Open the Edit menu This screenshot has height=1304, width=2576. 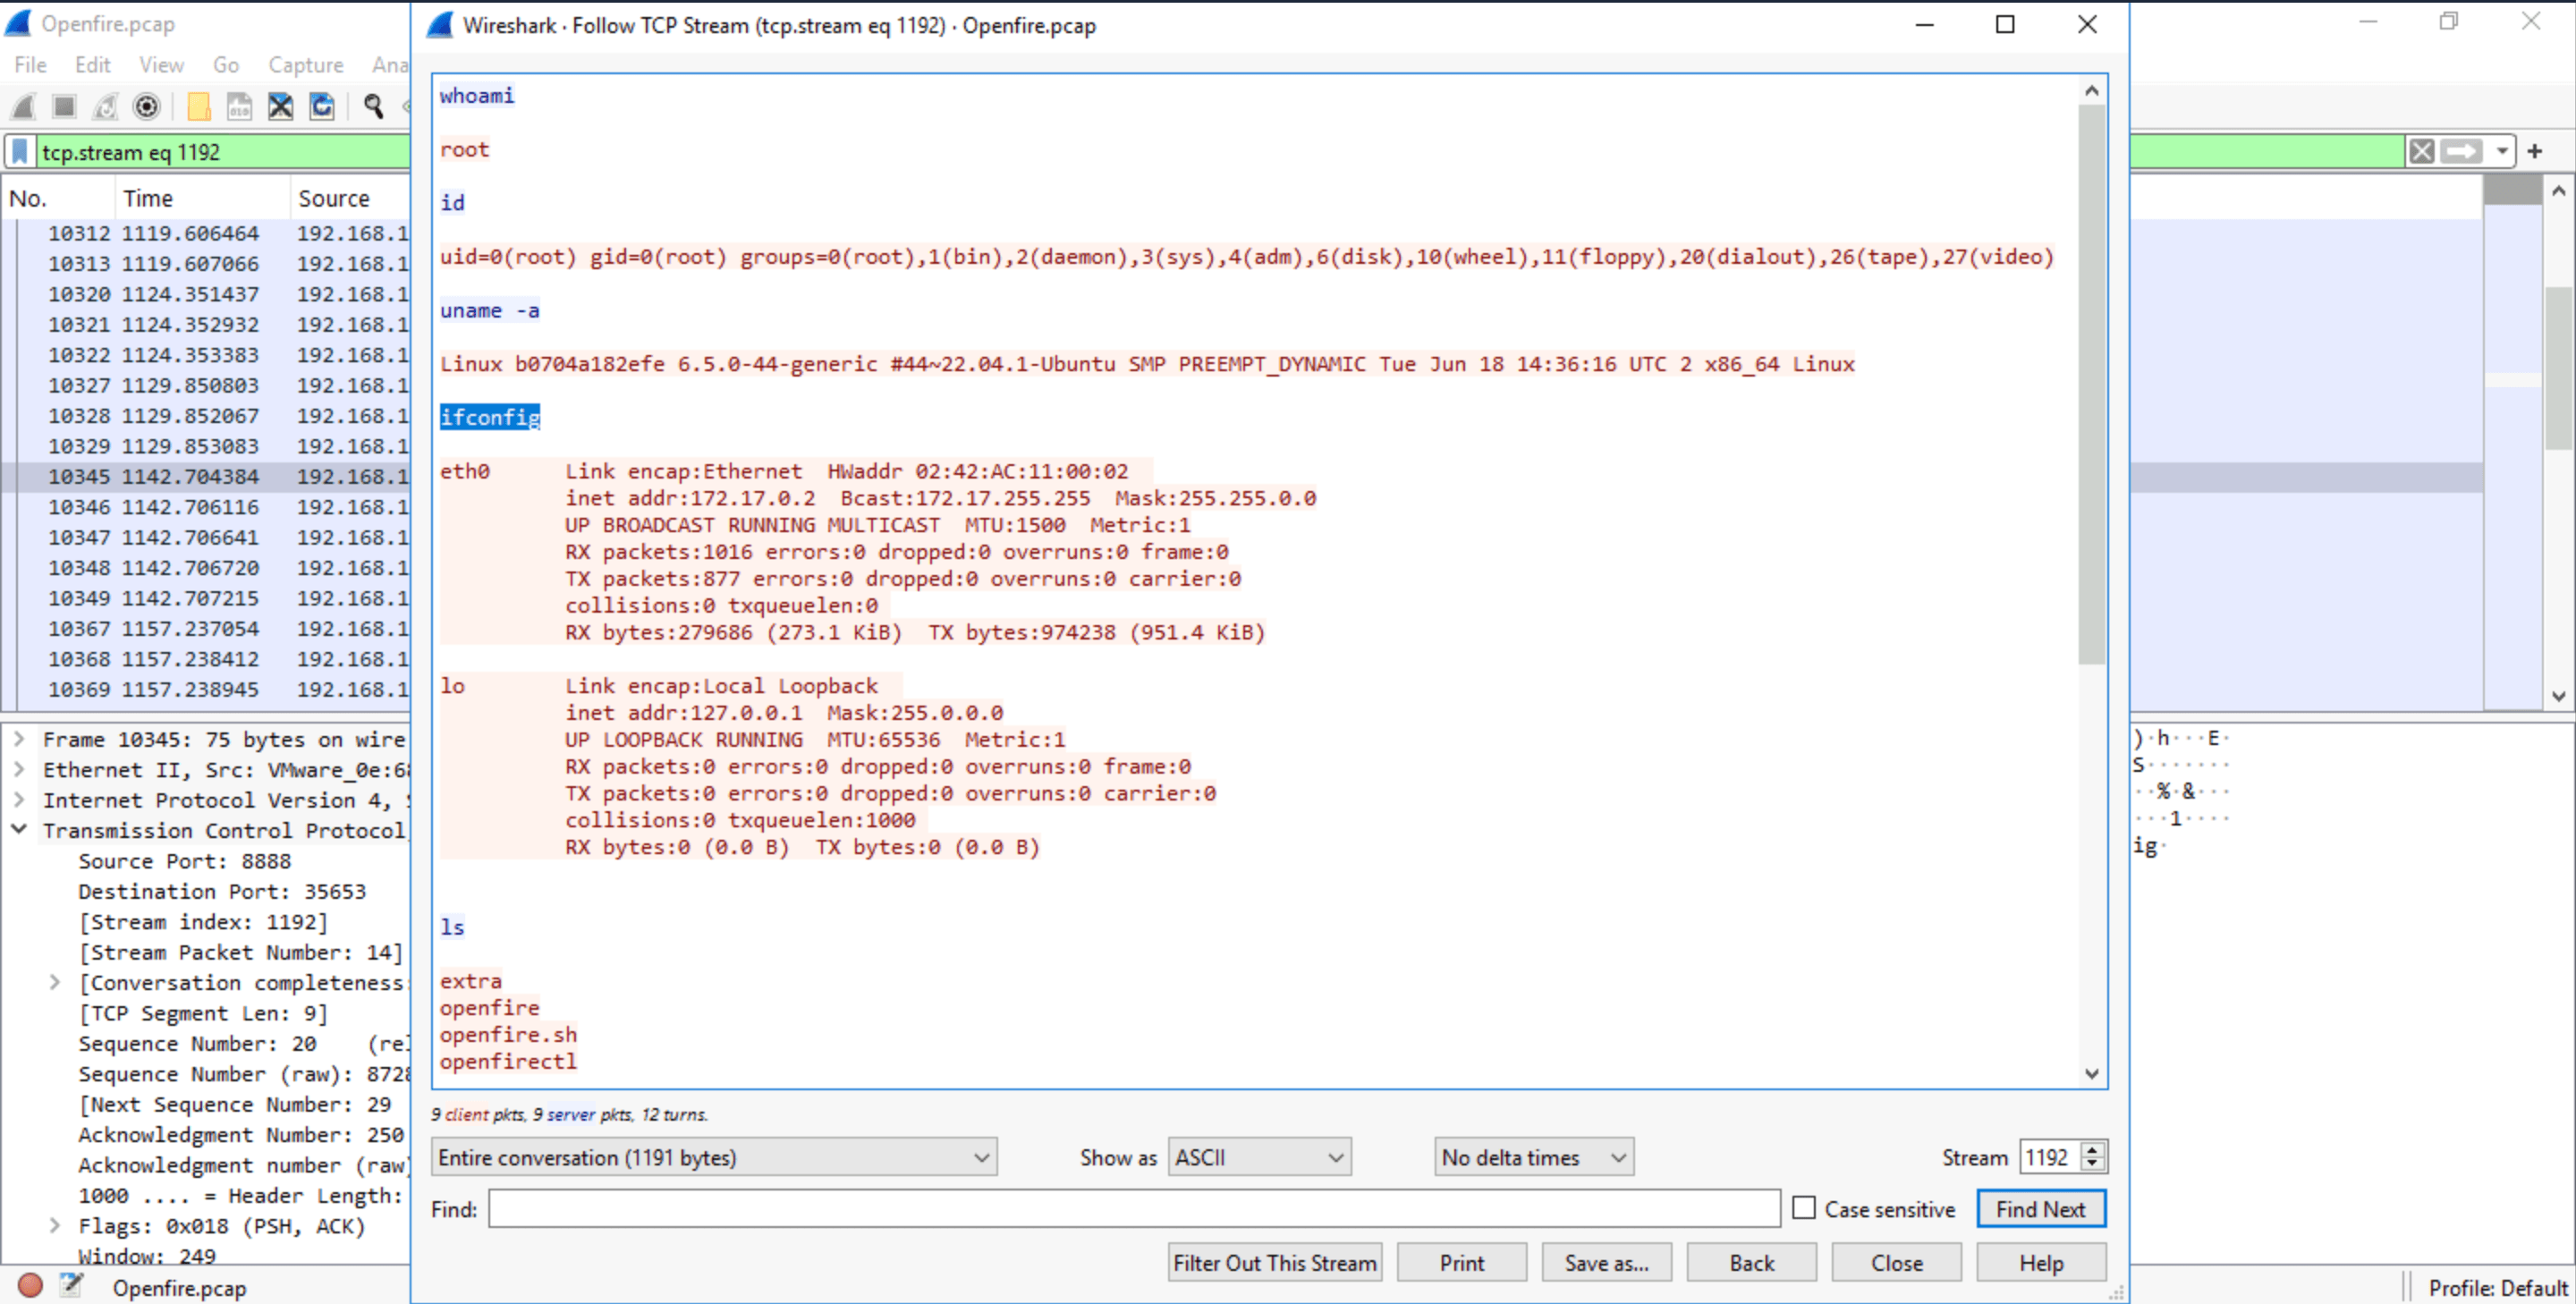pyautogui.click(x=93, y=65)
